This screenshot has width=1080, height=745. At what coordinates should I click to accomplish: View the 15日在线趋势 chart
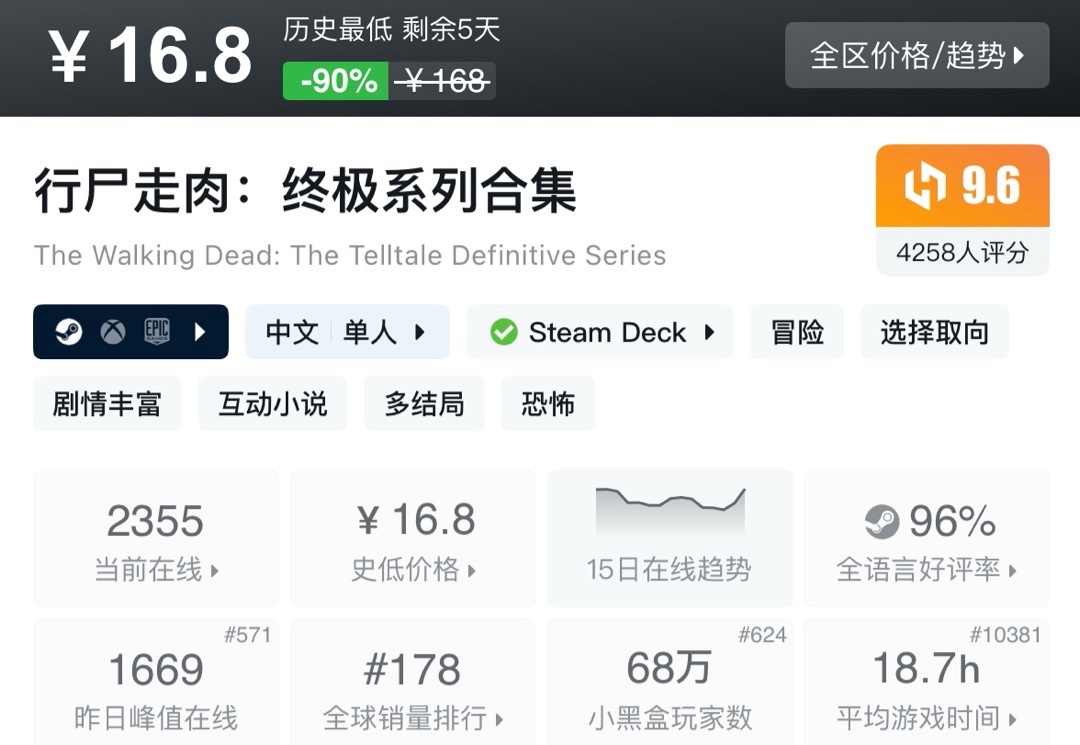point(669,538)
